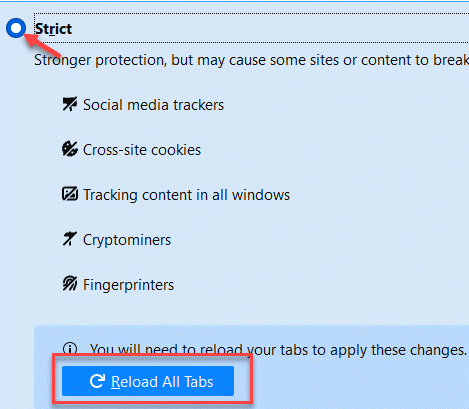Click Tracking content in all windows text

[x=186, y=195]
